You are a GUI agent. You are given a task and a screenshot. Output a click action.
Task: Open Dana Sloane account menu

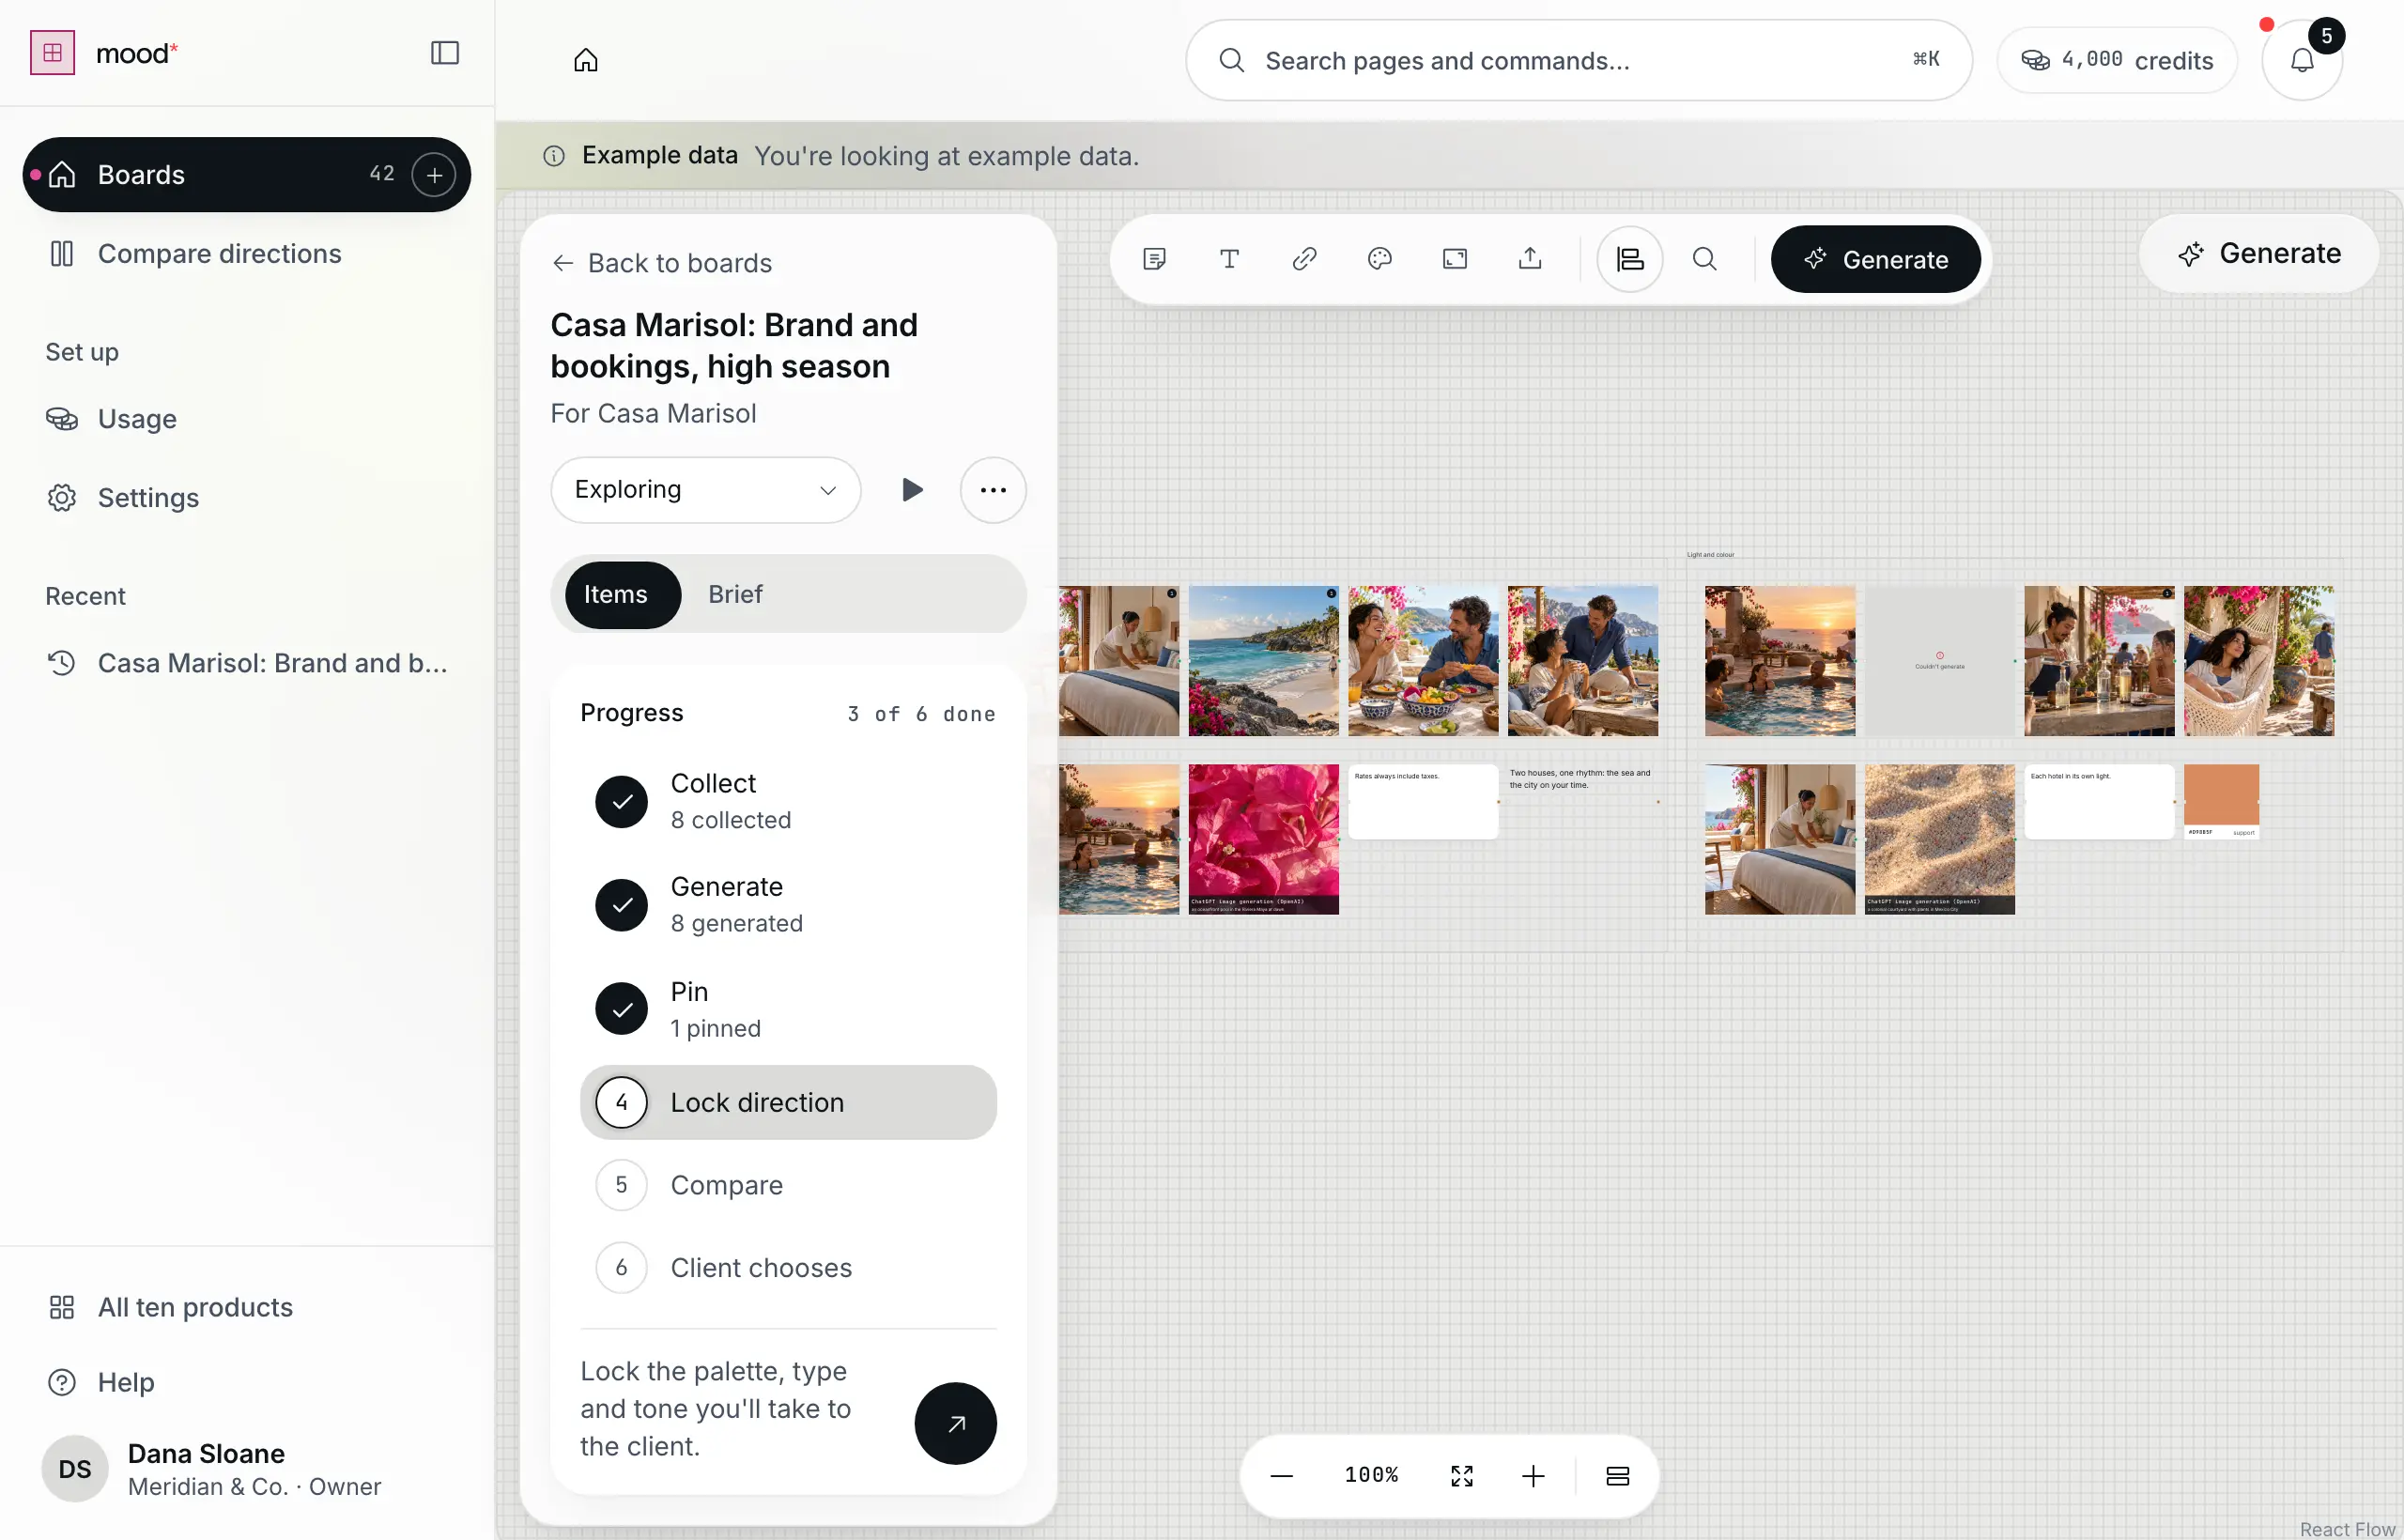coord(246,1469)
